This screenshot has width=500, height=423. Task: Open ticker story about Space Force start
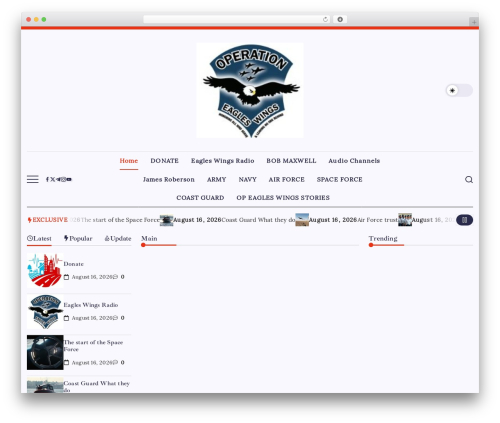click(120, 220)
